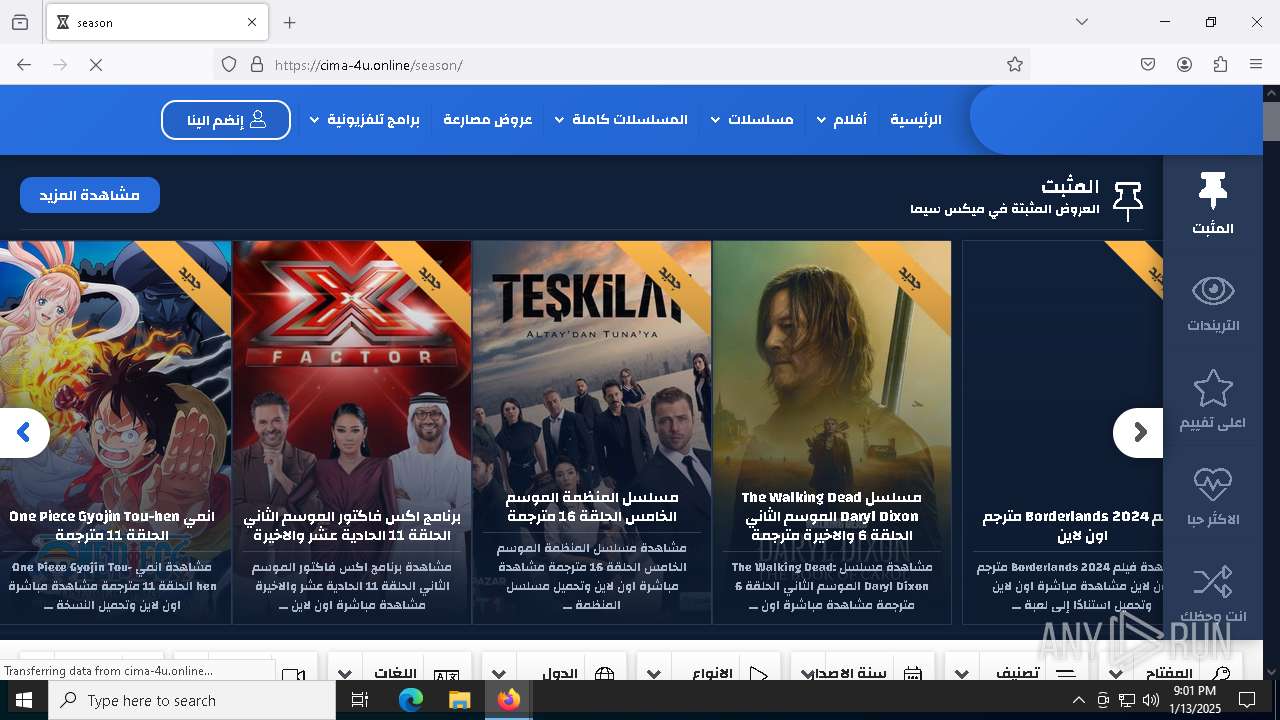Bookmark this page with the star icon
Viewport: 1280px width, 720px height.
(1015, 65)
